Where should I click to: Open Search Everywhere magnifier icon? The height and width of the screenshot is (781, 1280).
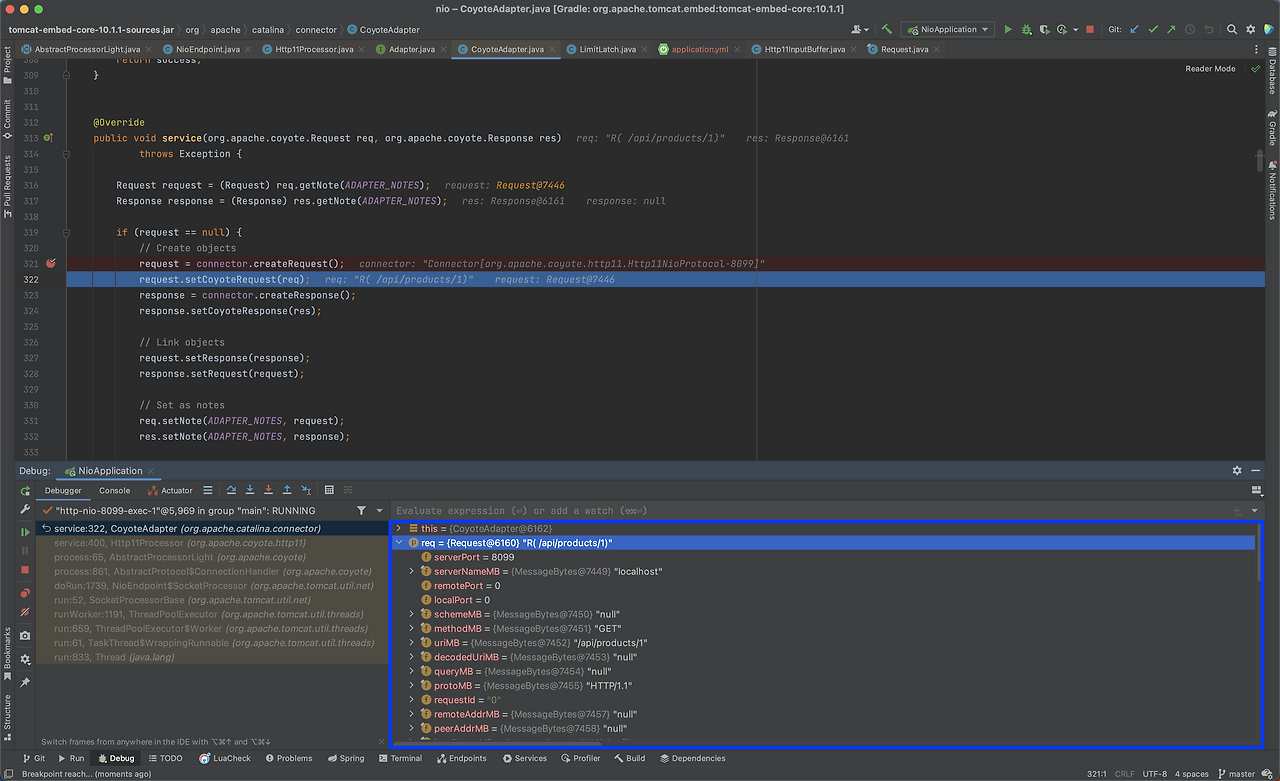1232,29
